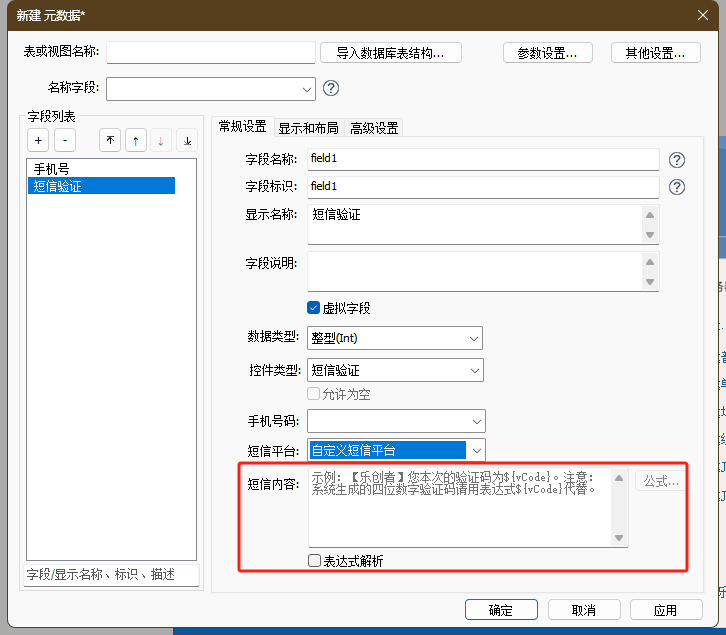Switch to the 显示和布局 tab
The width and height of the screenshot is (726, 635).
[308, 128]
